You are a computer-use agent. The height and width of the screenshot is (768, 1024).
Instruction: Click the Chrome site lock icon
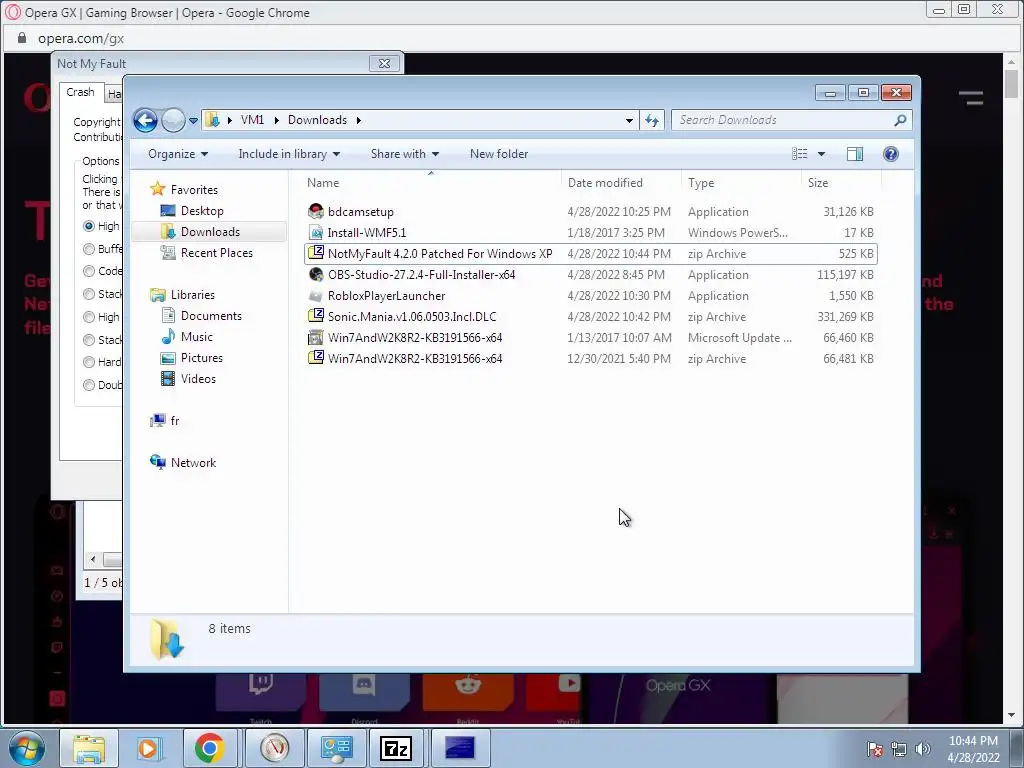click(x=22, y=38)
